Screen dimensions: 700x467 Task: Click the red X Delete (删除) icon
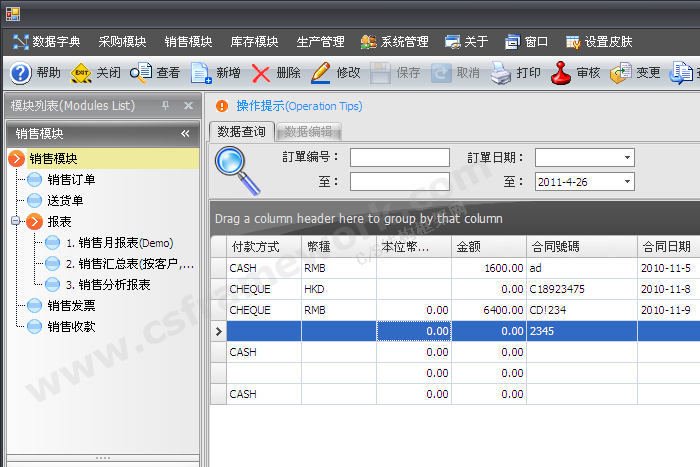point(261,73)
